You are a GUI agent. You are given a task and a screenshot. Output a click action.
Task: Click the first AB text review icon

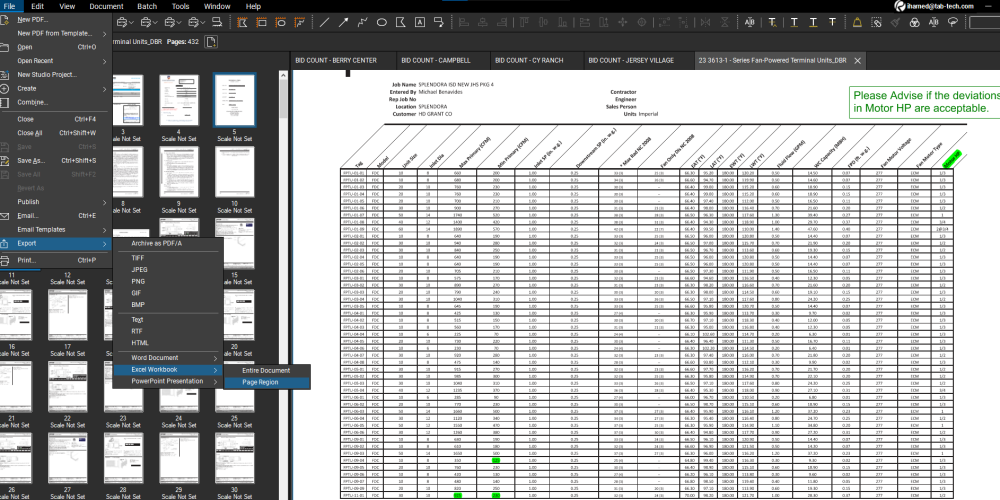[750, 22]
